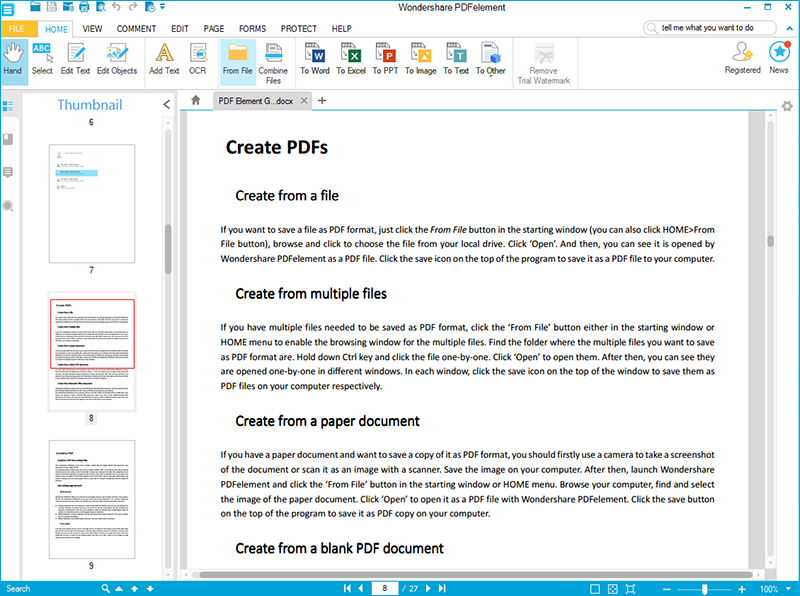The image size is (800, 596).
Task: Show the bookmarks panel in sidebar
Action: (x=9, y=140)
